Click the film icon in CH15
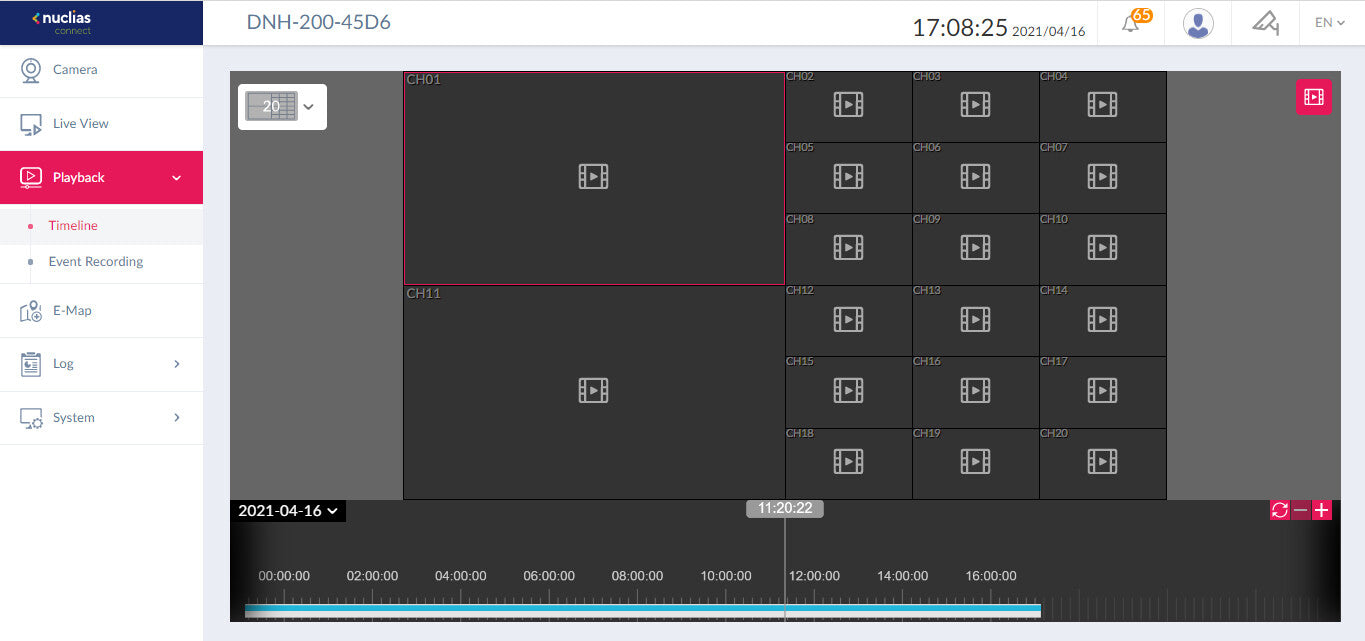Screen dimensions: 1365x641 point(848,390)
